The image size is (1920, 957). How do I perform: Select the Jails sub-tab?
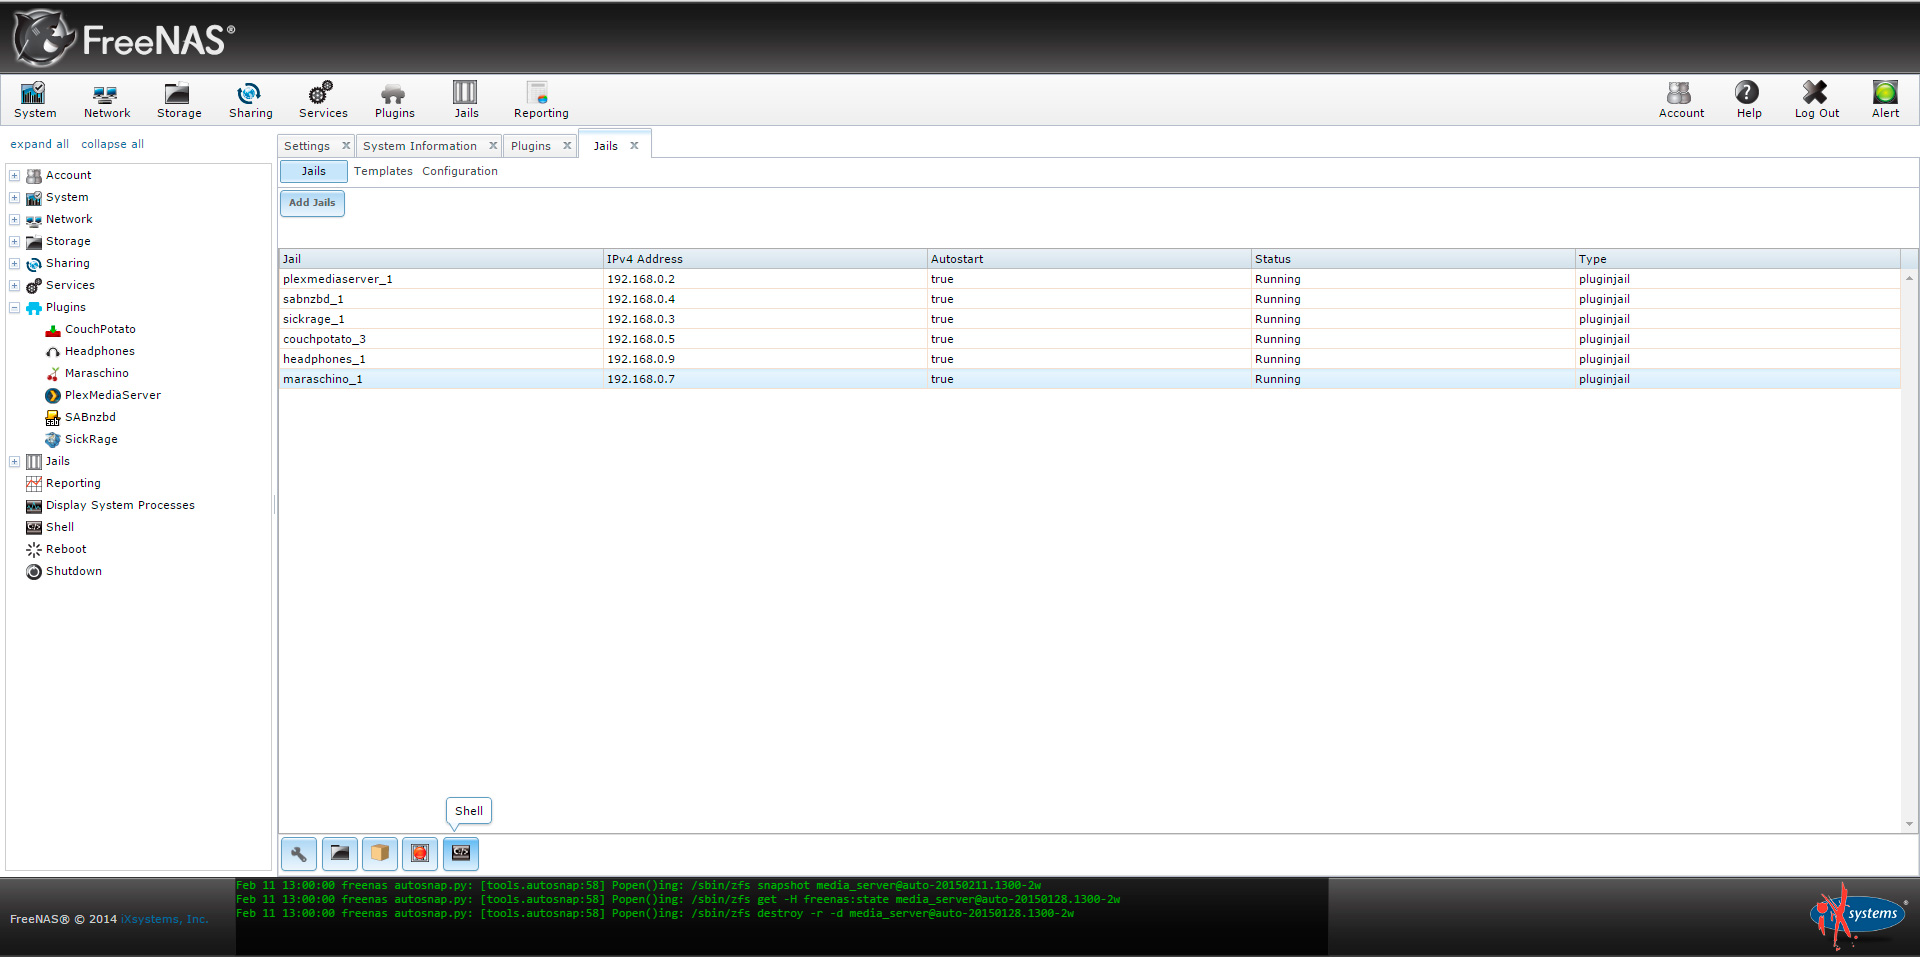click(x=314, y=171)
